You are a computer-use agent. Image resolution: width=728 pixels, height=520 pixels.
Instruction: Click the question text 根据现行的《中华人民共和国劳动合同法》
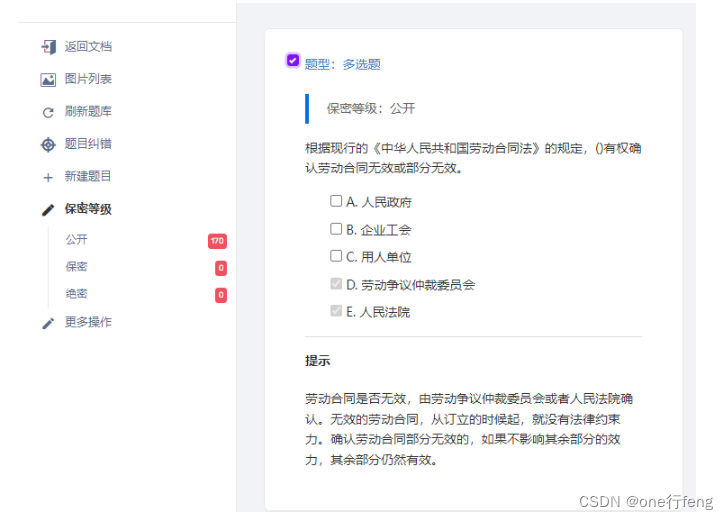pyautogui.click(x=473, y=158)
